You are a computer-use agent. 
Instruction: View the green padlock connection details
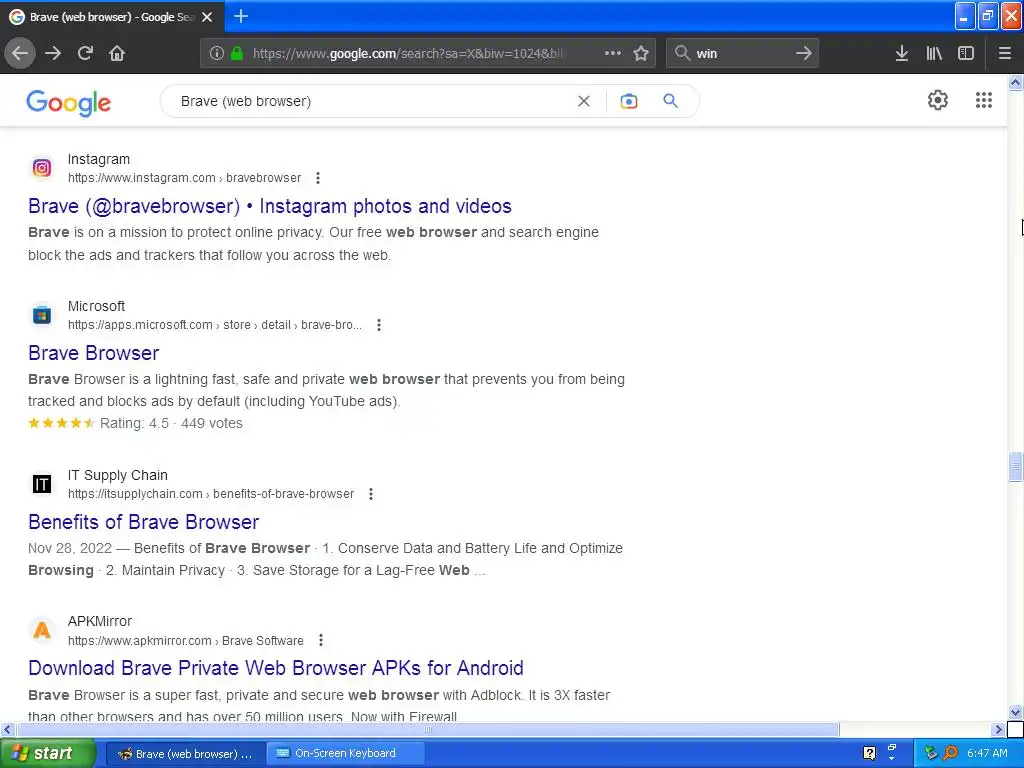pos(237,54)
